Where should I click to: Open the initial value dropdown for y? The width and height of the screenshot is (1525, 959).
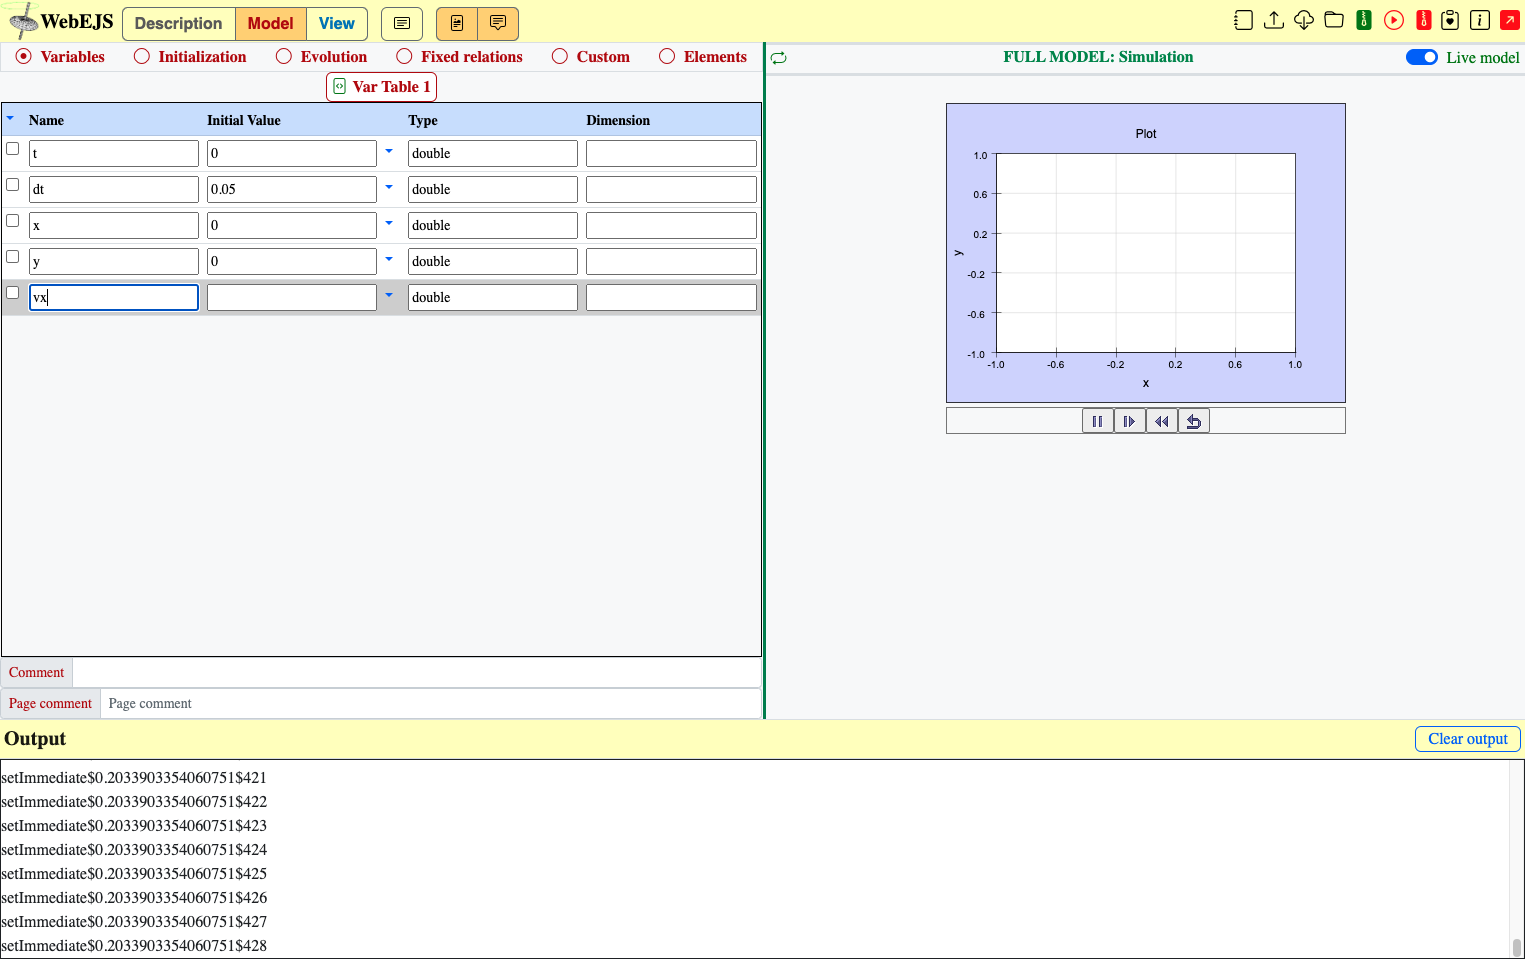pos(389,260)
